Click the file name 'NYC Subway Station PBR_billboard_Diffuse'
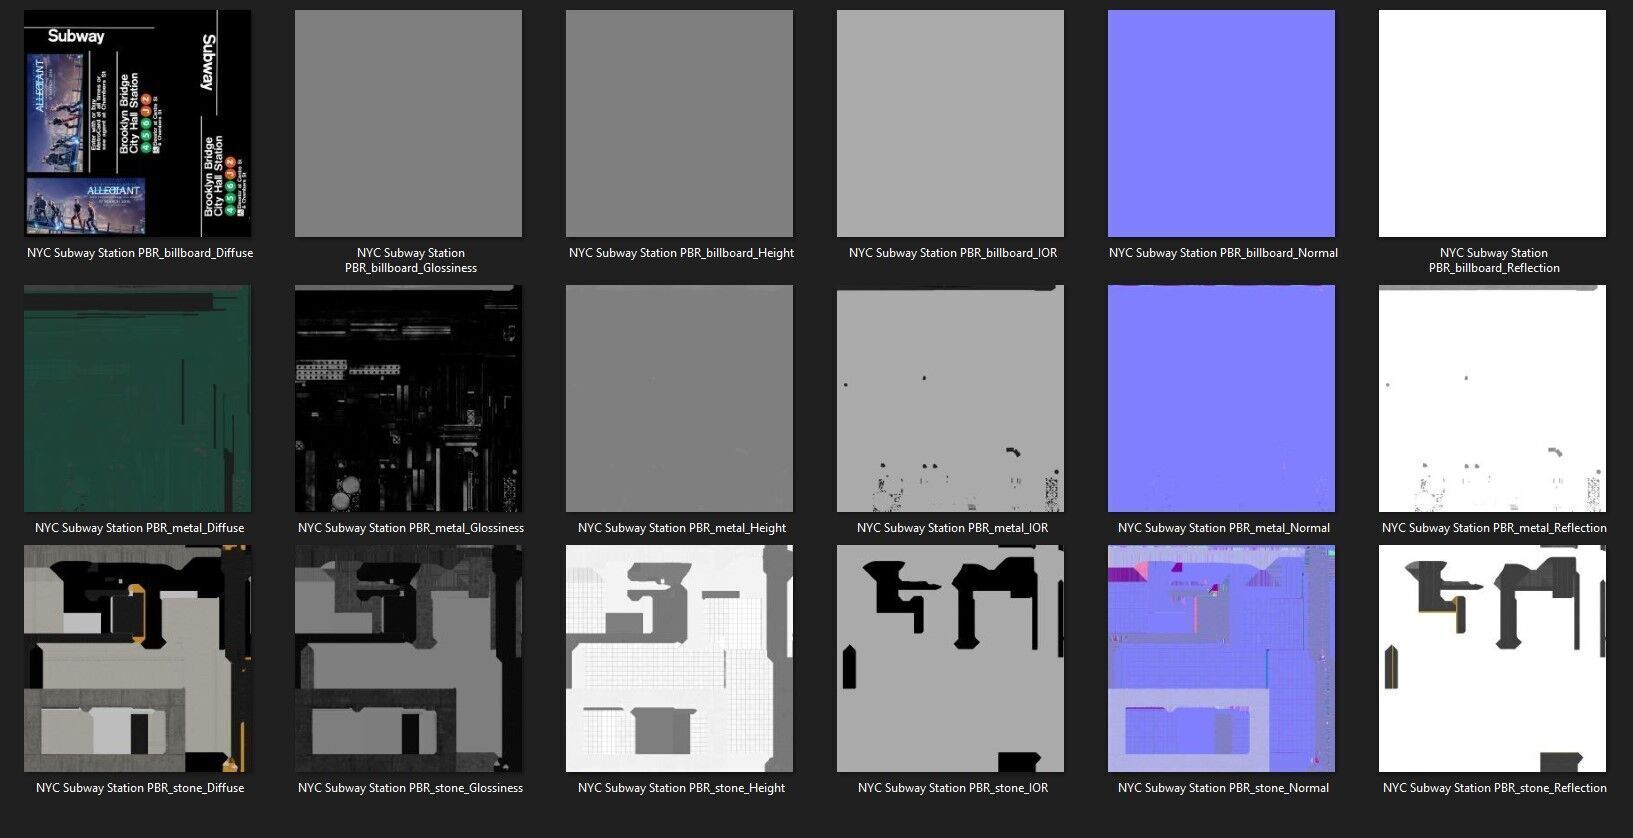 click(140, 253)
